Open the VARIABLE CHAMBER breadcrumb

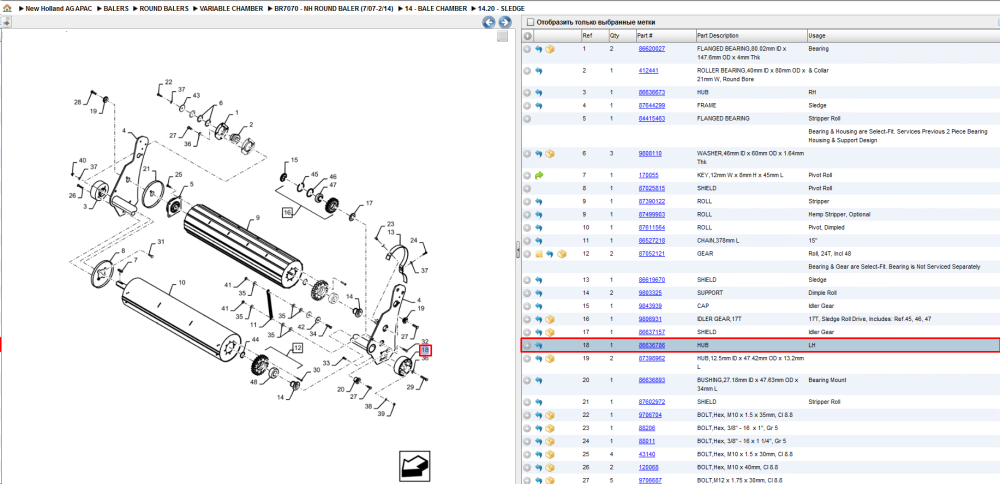click(x=231, y=9)
